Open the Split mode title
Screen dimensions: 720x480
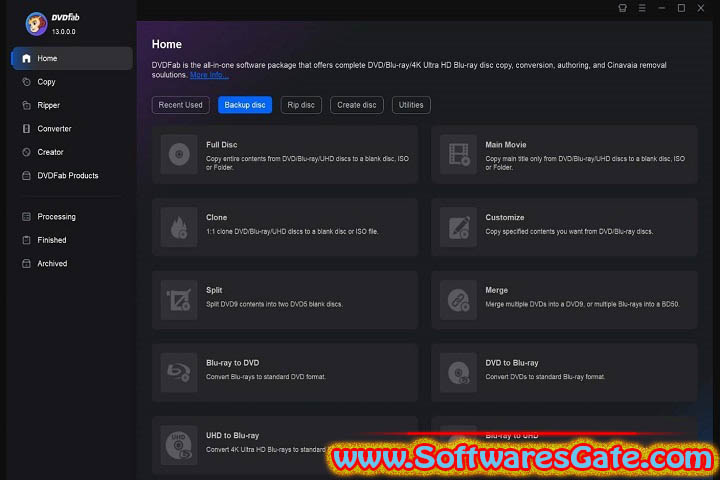[214, 290]
